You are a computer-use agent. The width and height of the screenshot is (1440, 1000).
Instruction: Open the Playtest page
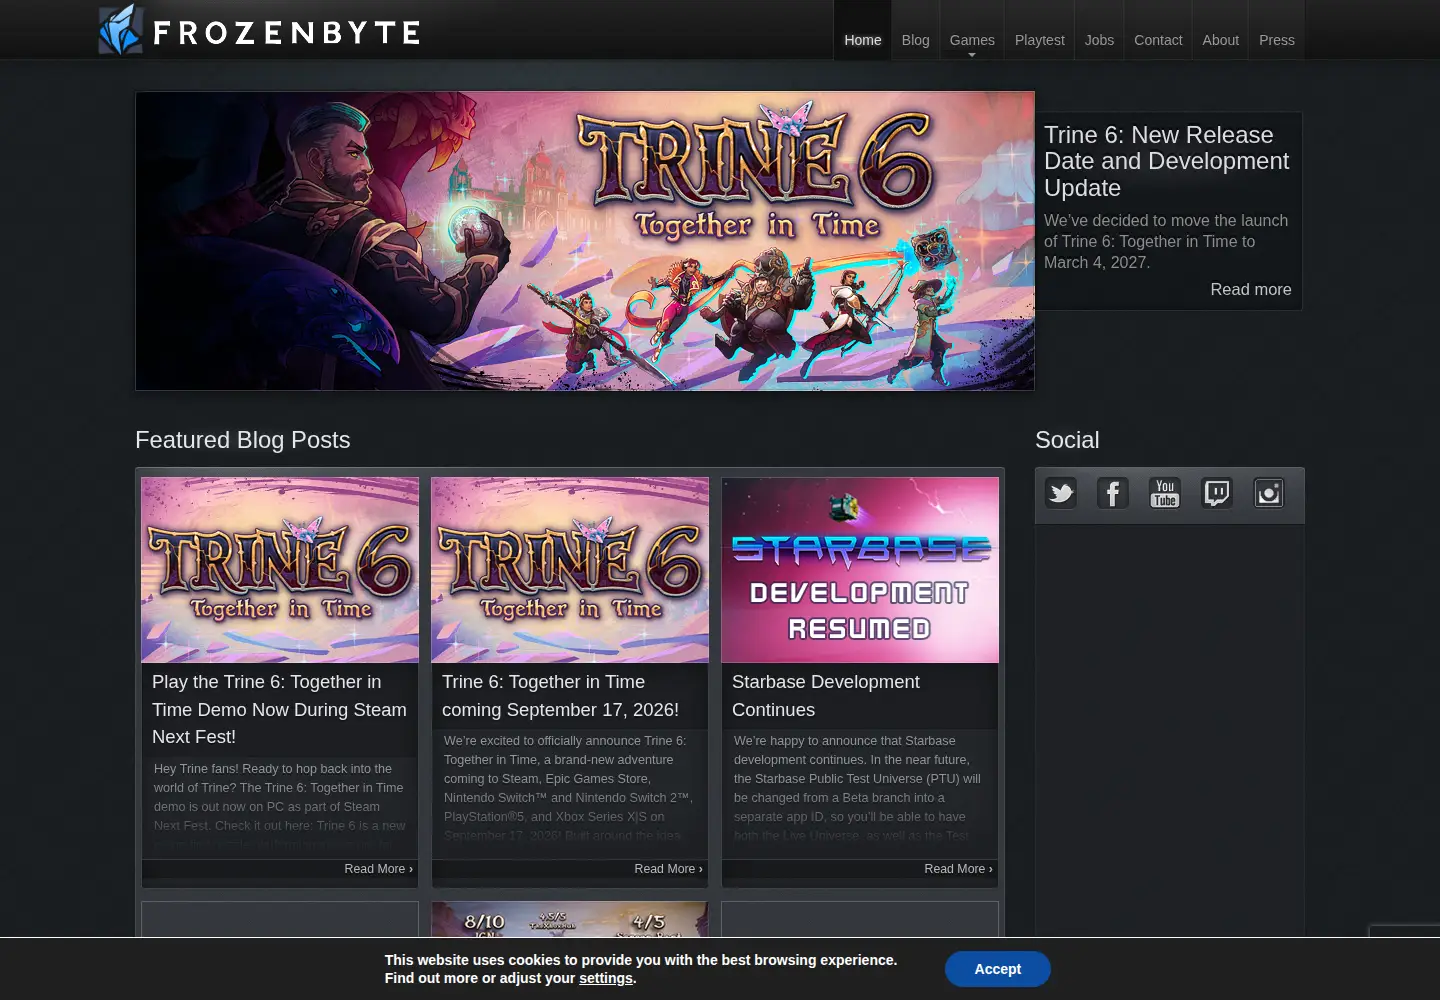[1040, 40]
